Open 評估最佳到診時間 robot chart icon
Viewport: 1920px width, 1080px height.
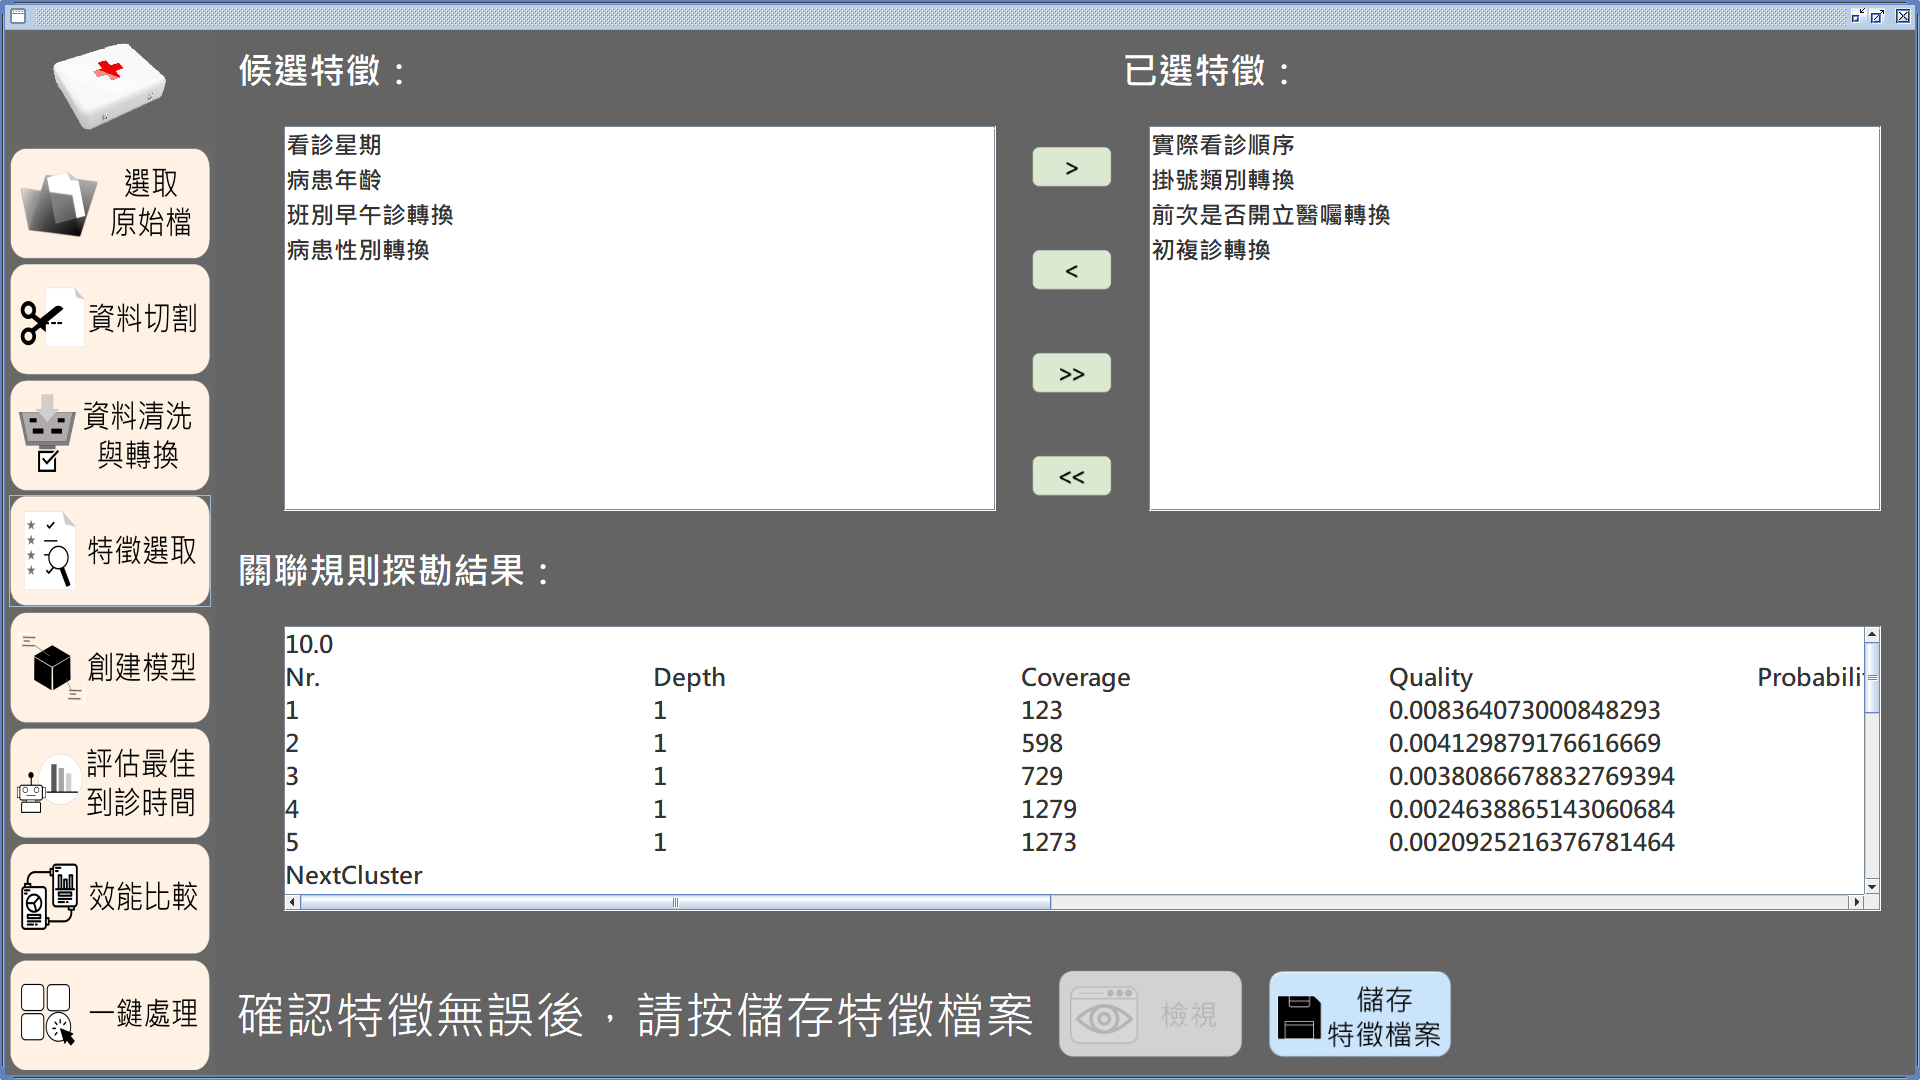point(48,783)
